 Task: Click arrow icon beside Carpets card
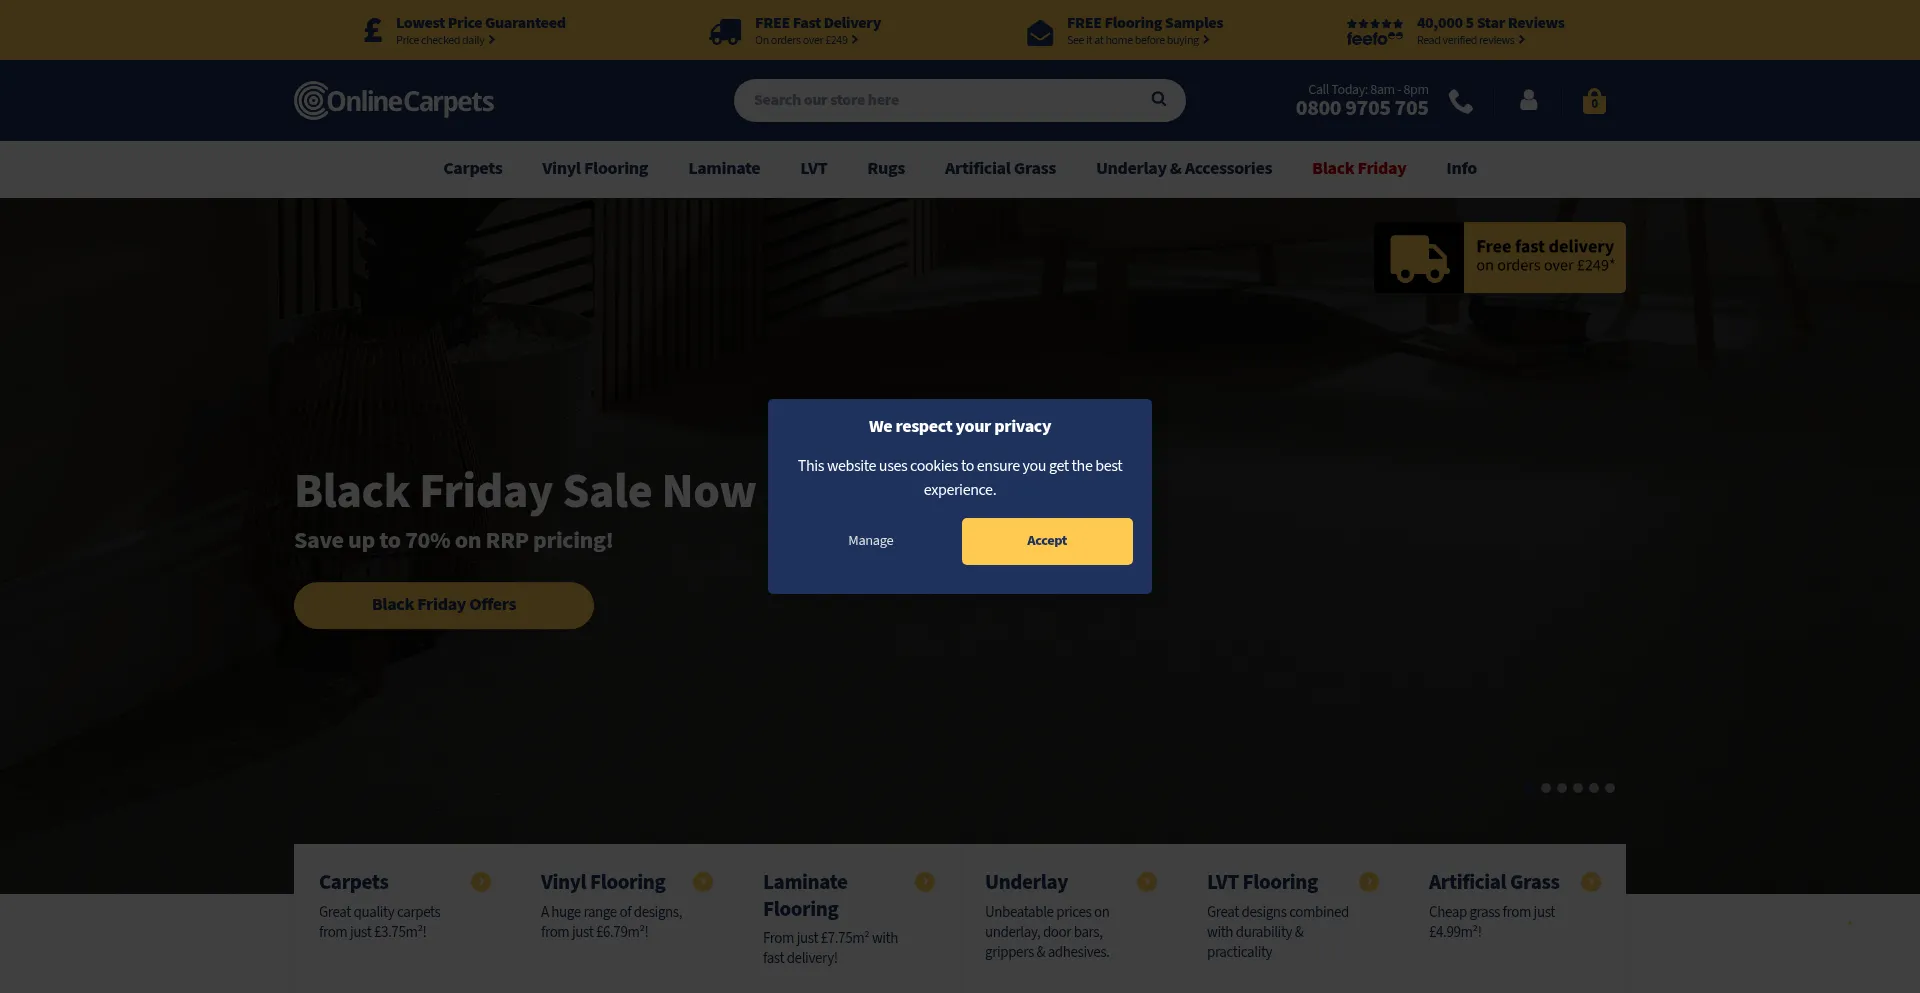(x=481, y=882)
